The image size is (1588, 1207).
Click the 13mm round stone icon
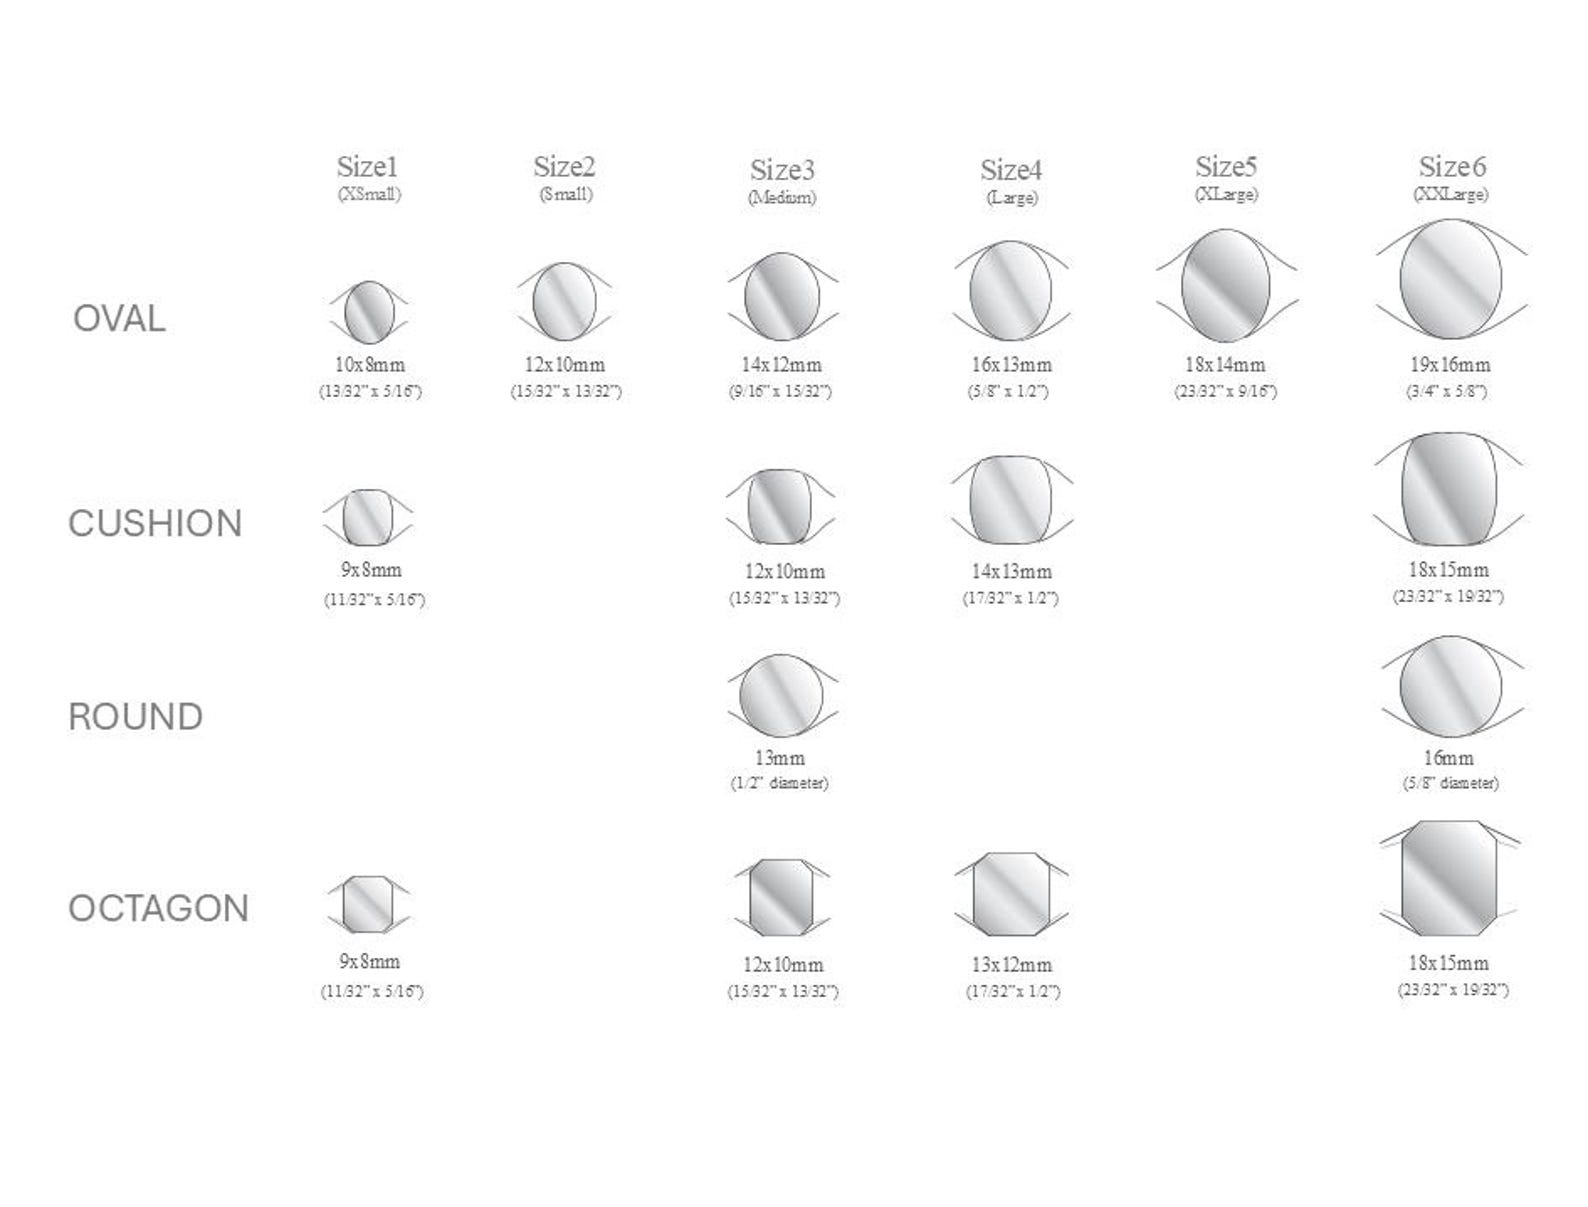[781, 696]
